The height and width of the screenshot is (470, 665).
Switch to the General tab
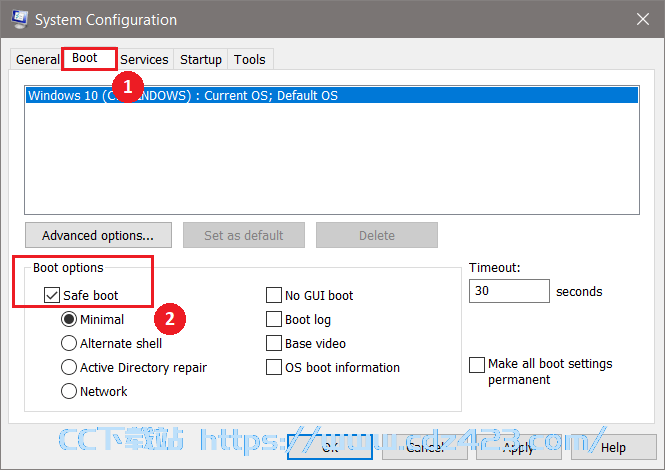click(x=37, y=59)
